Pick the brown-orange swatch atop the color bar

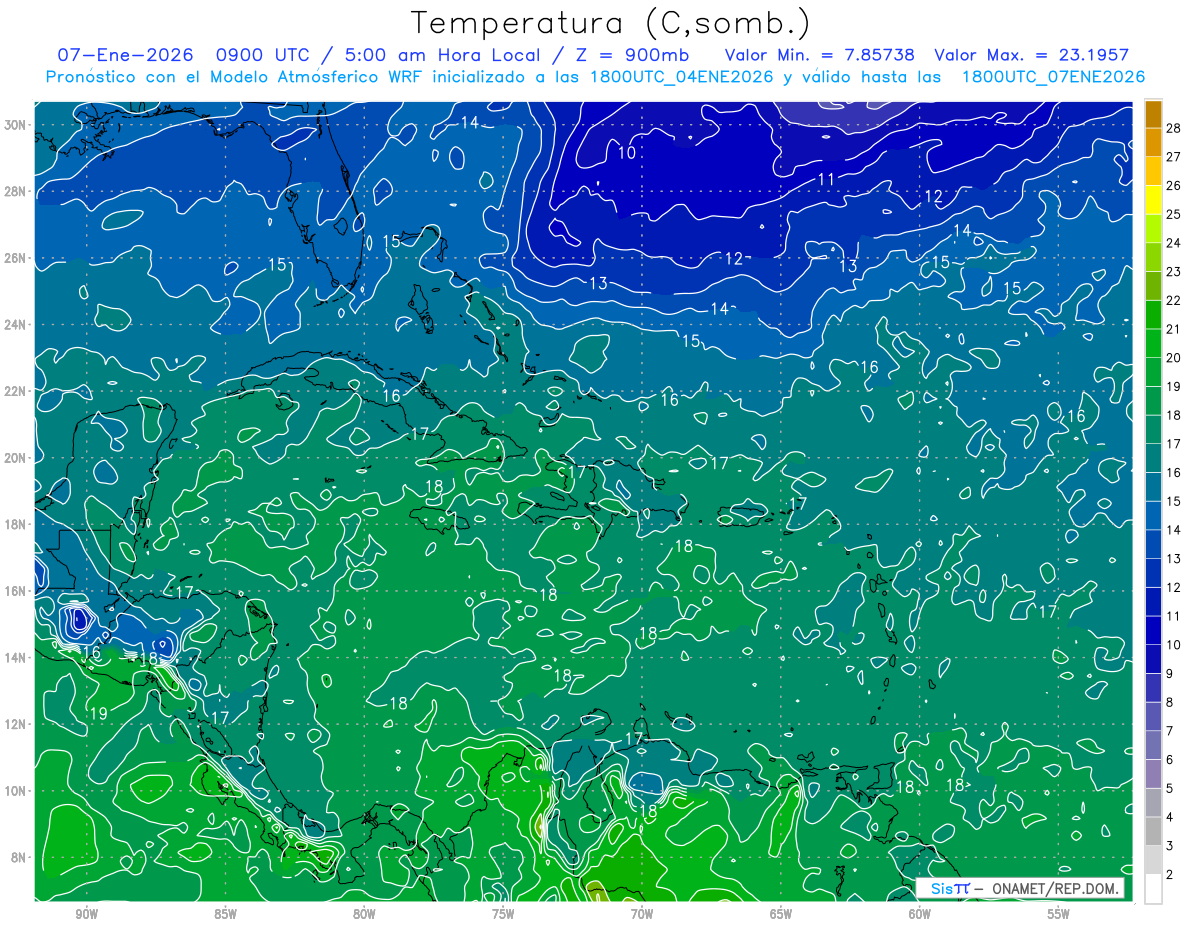click(x=1154, y=114)
